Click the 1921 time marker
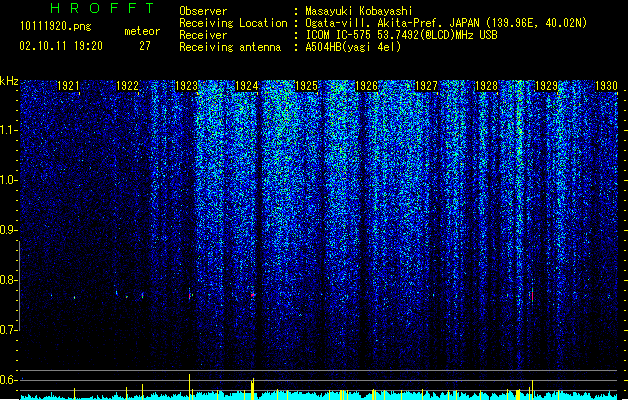Viewport: 629px width, 400px height. click(68, 86)
